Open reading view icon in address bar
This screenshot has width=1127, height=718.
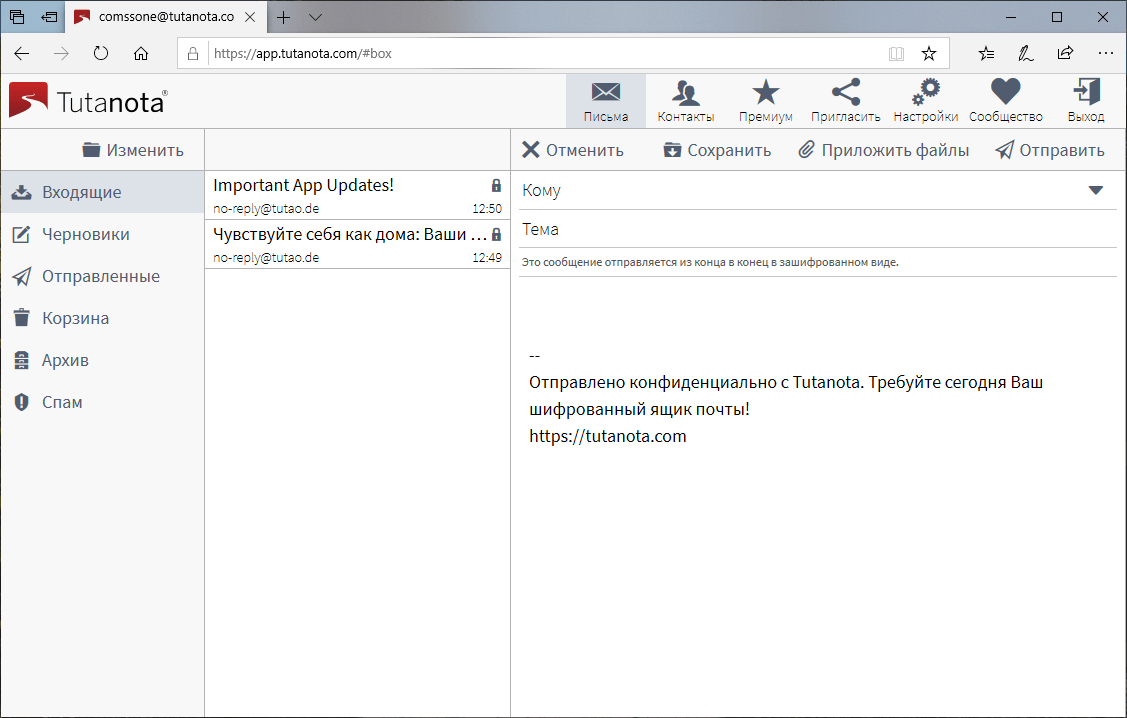(896, 53)
